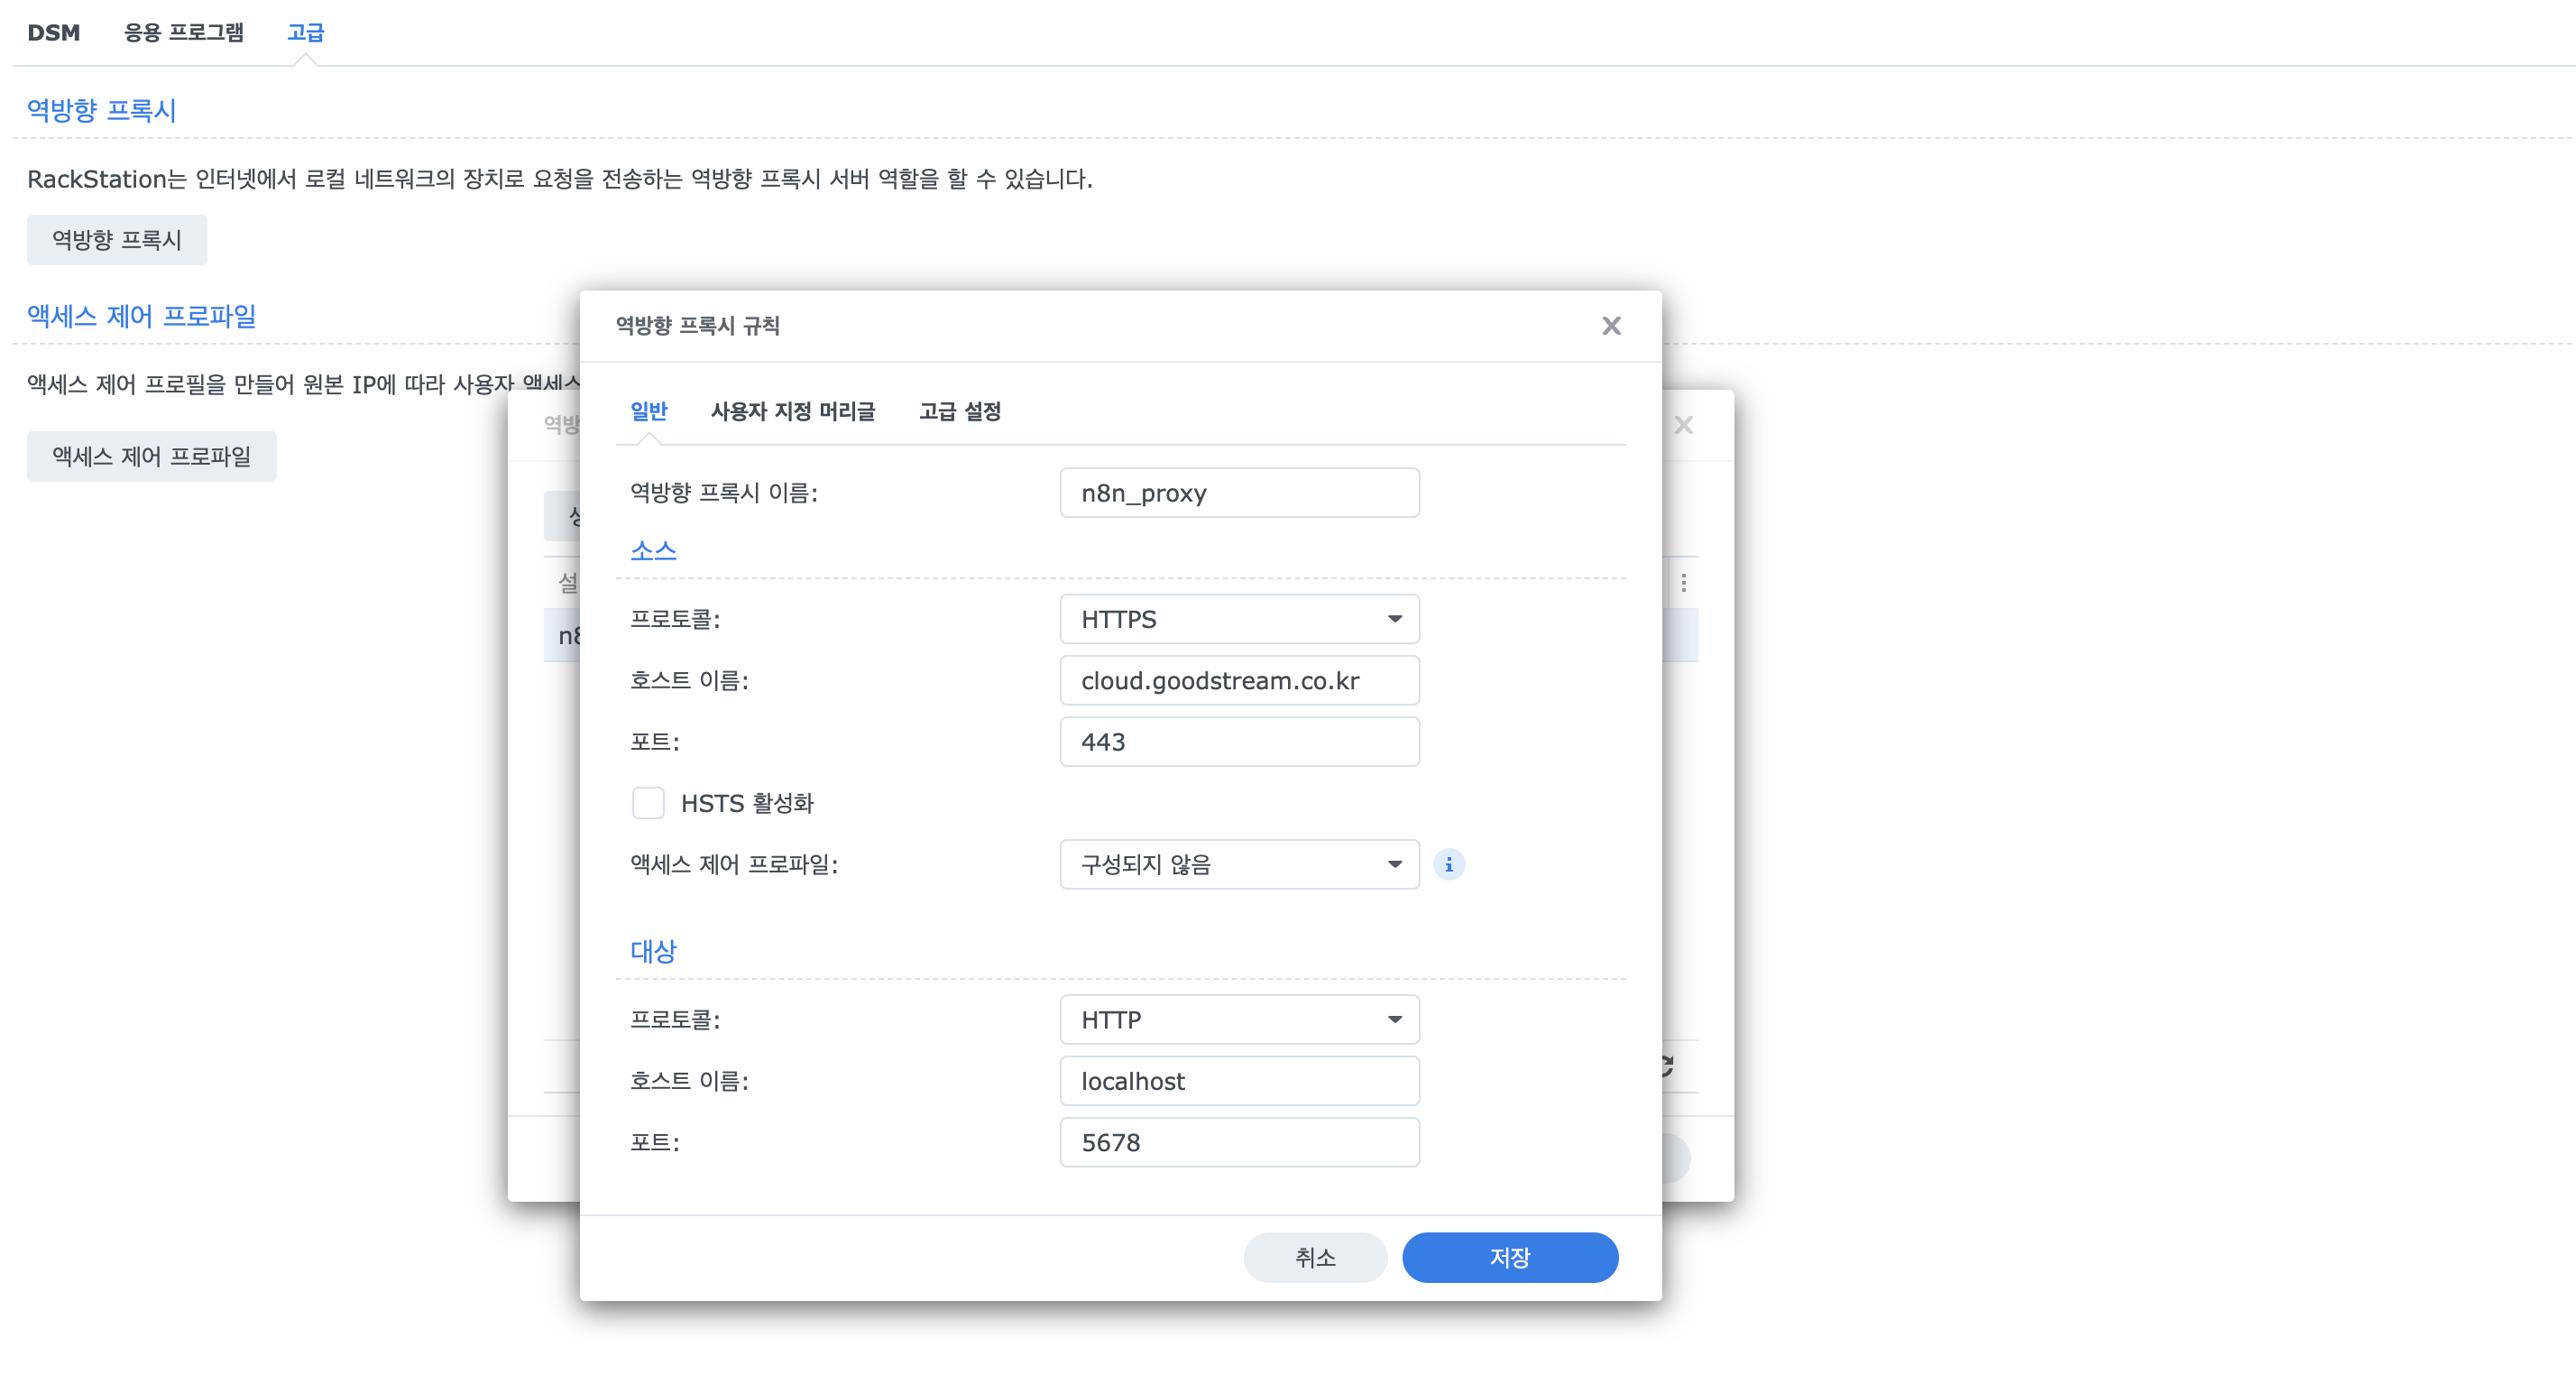Close the reverse proxy rule dialog

tap(1610, 326)
